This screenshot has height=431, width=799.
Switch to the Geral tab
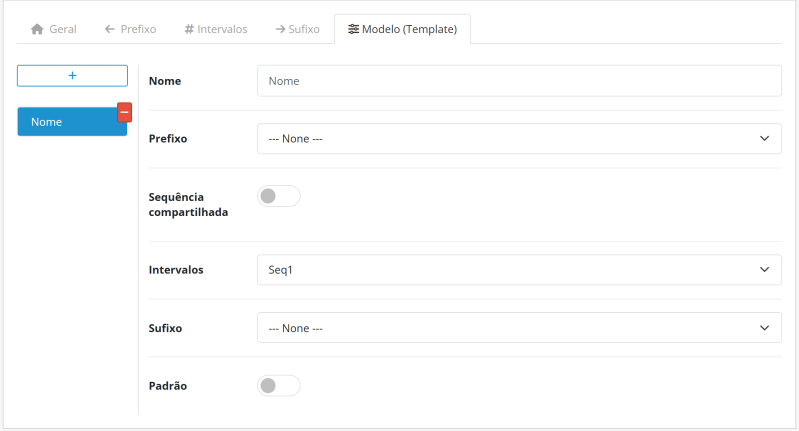coord(54,29)
